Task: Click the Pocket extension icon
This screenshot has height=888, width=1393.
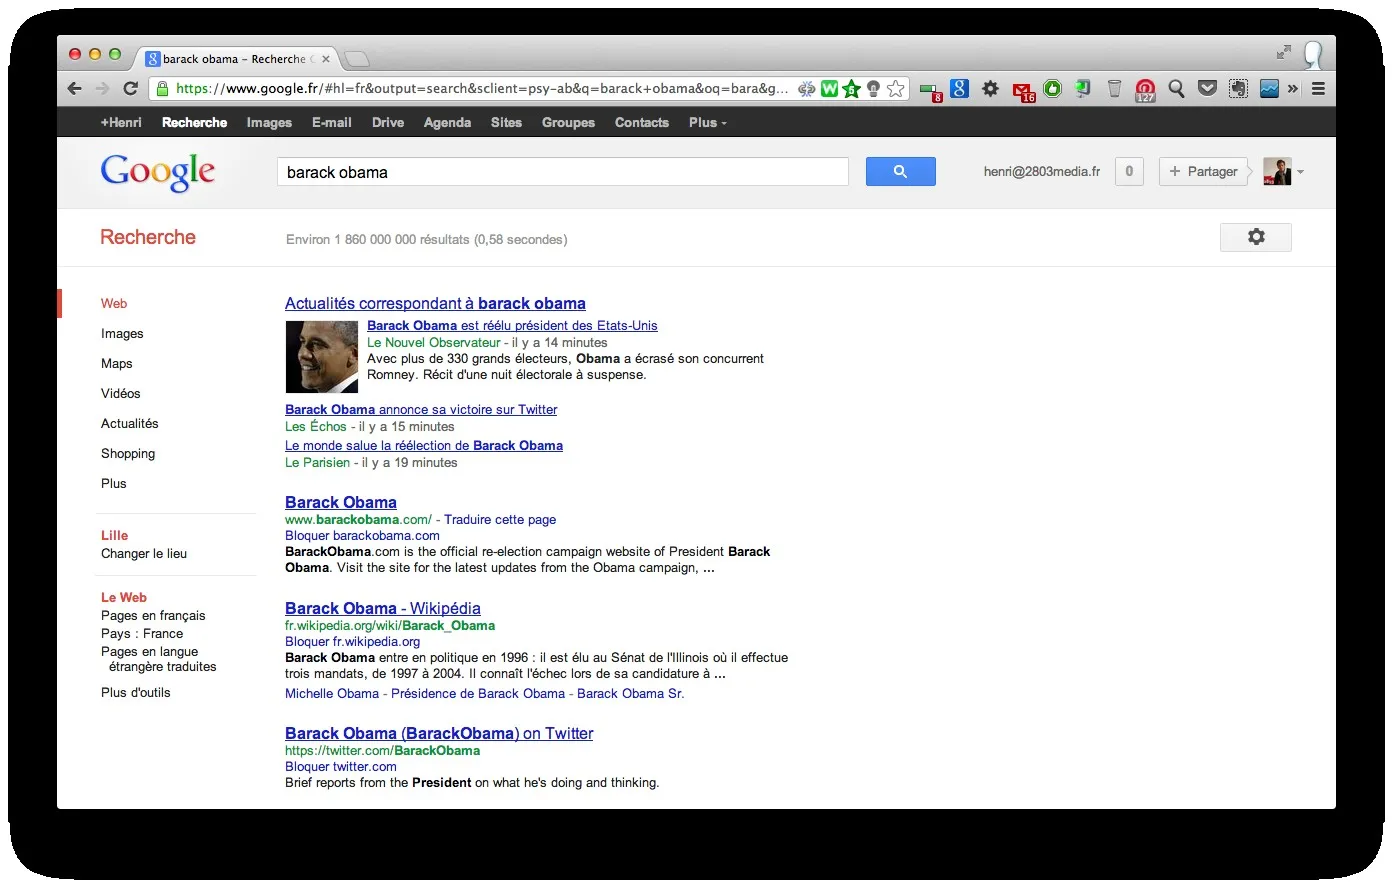Action: tap(1207, 89)
